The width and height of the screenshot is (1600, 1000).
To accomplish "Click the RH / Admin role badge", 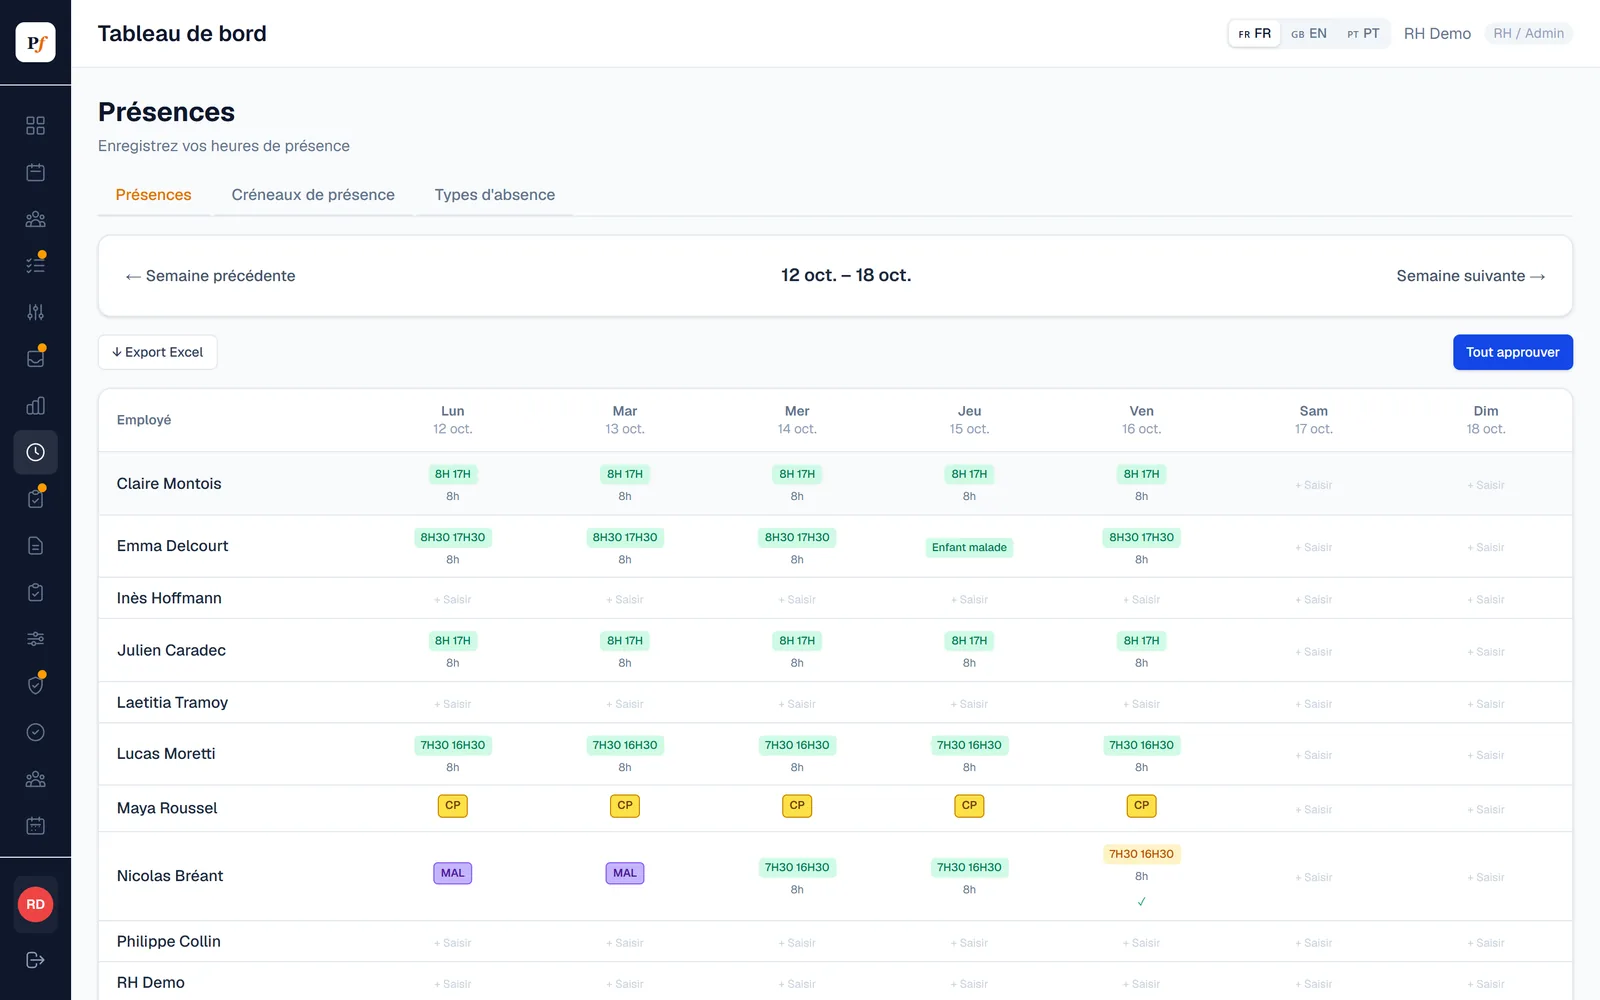I will 1528,33.
